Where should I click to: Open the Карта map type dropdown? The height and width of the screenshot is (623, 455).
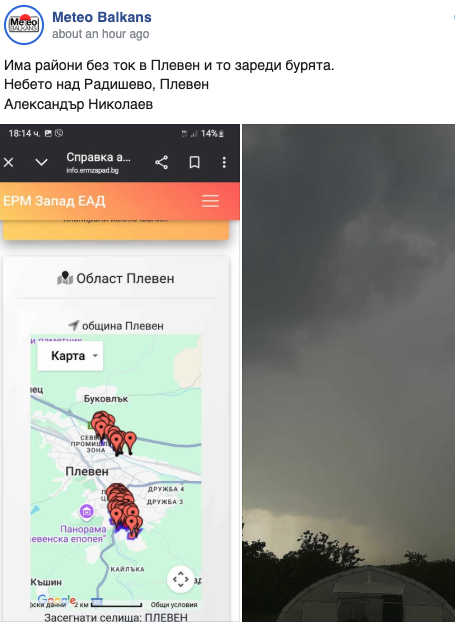(70, 356)
